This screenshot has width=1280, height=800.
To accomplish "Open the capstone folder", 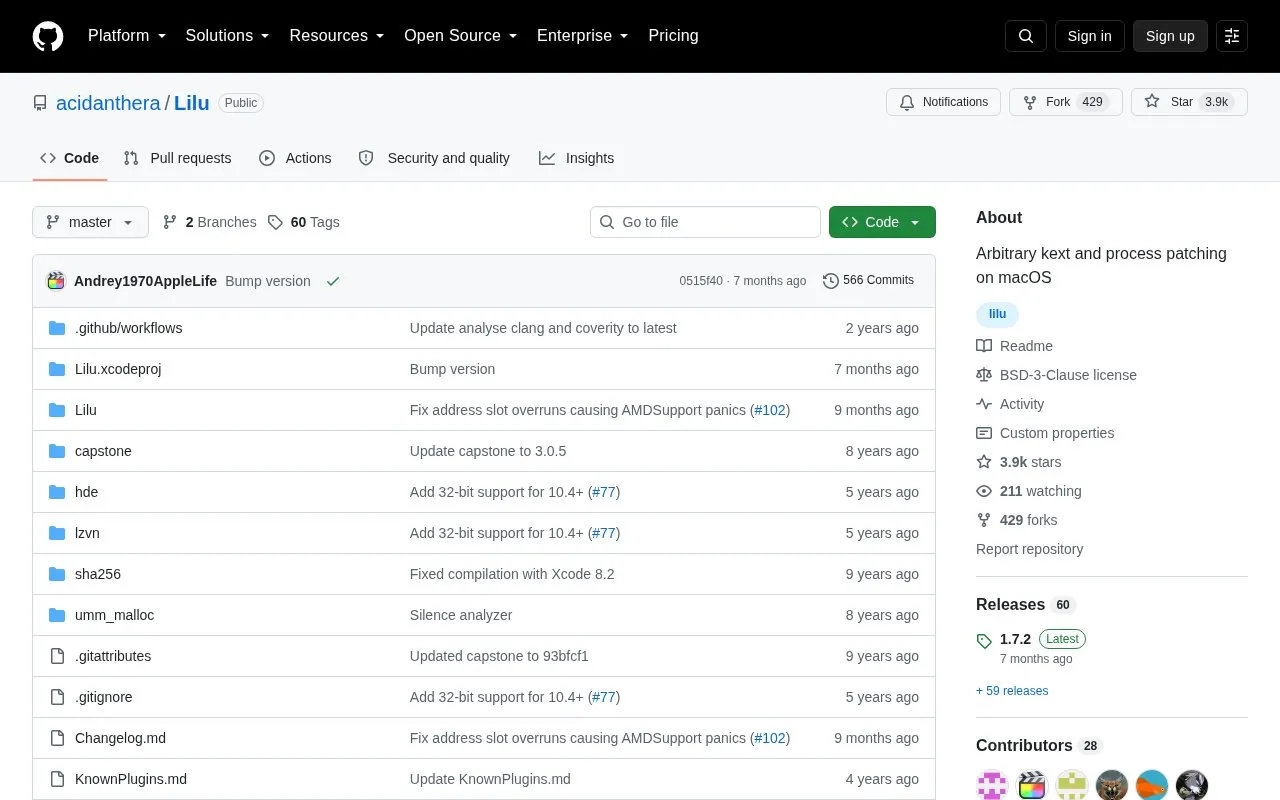I will (103, 451).
